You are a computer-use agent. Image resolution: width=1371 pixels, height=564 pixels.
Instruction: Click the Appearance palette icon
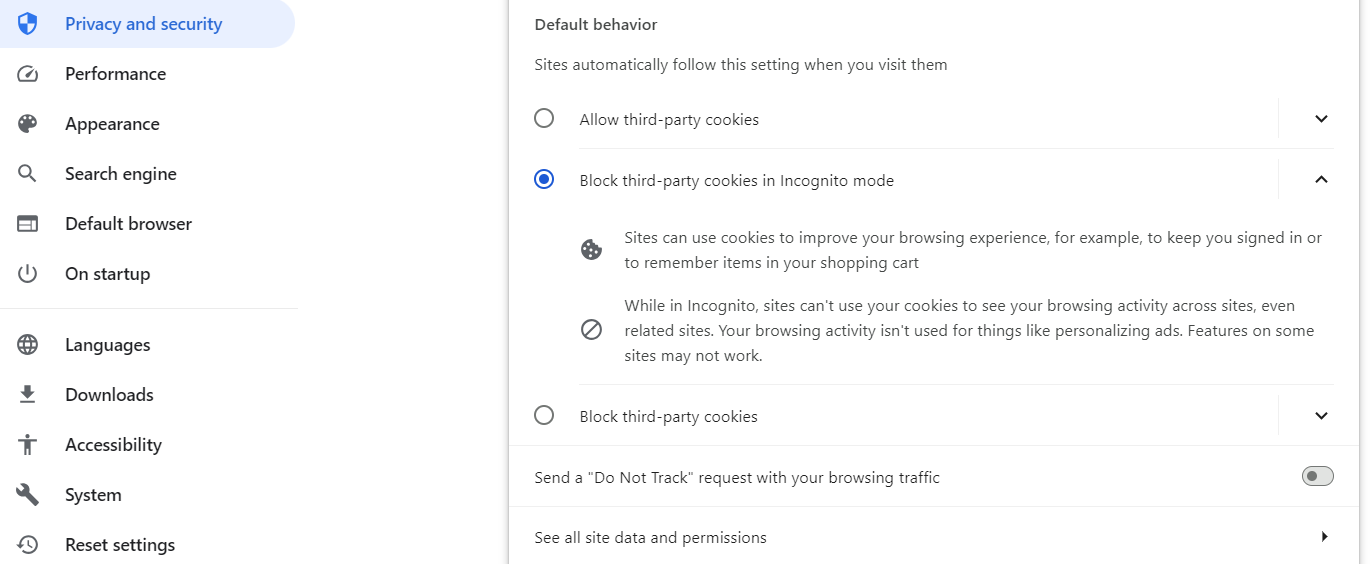coord(28,124)
